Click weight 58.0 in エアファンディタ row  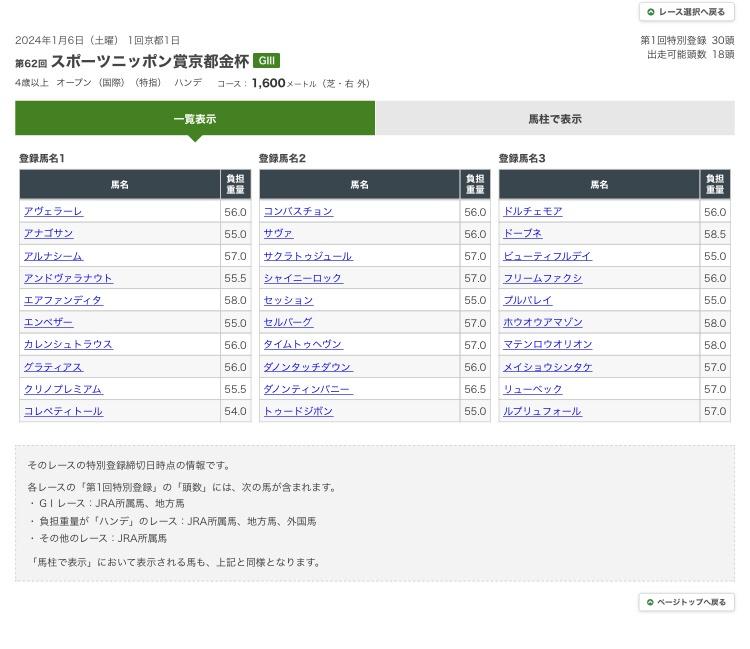[235, 300]
